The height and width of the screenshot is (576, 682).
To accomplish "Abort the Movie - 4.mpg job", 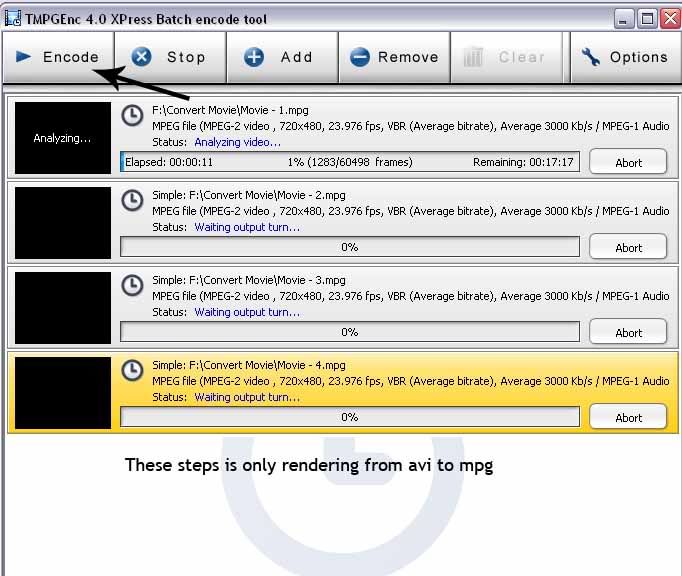I will tap(628, 417).
